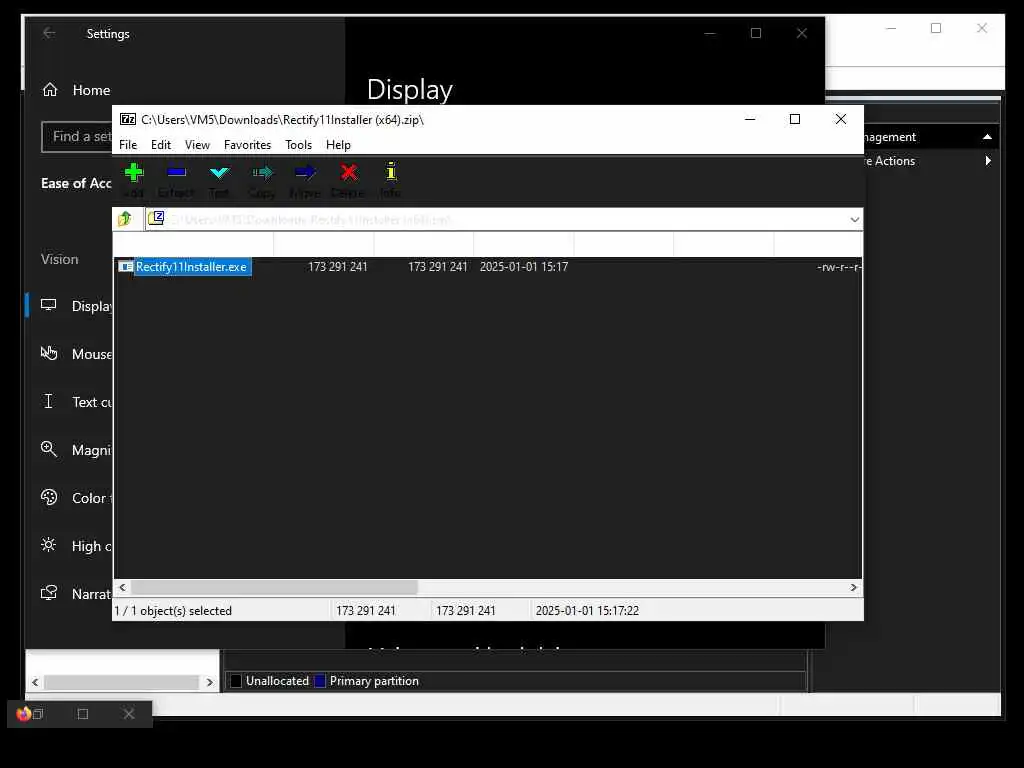The image size is (1024, 768).
Task: Click the High contrast sun icon
Action: 48,545
